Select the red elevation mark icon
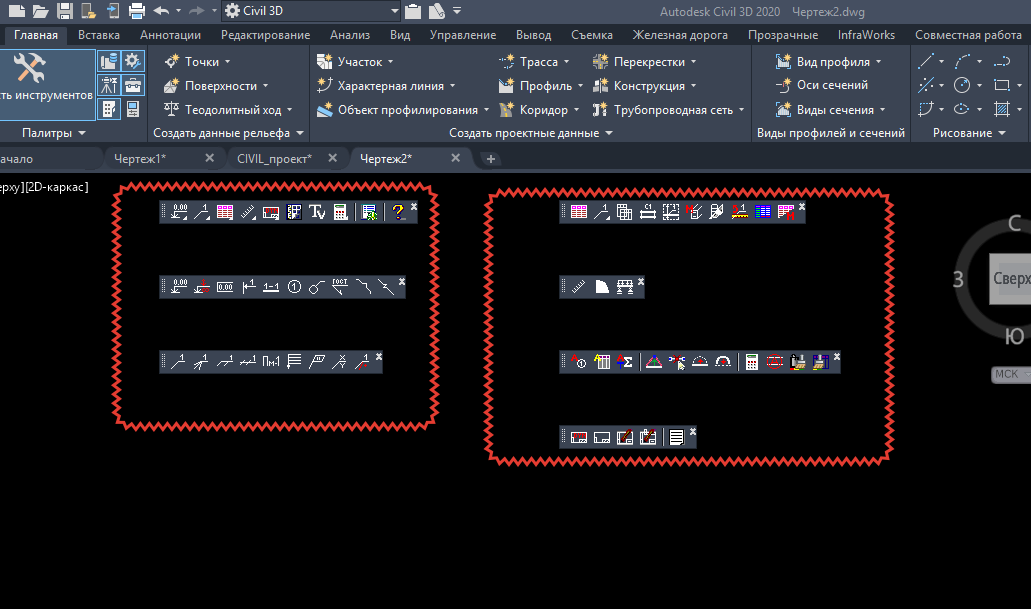Viewport: 1031px width, 609px height. tap(202, 287)
